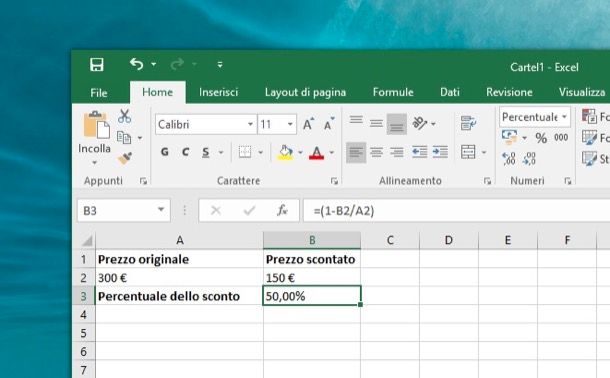Align text right
610x378 pixels.
point(396,152)
